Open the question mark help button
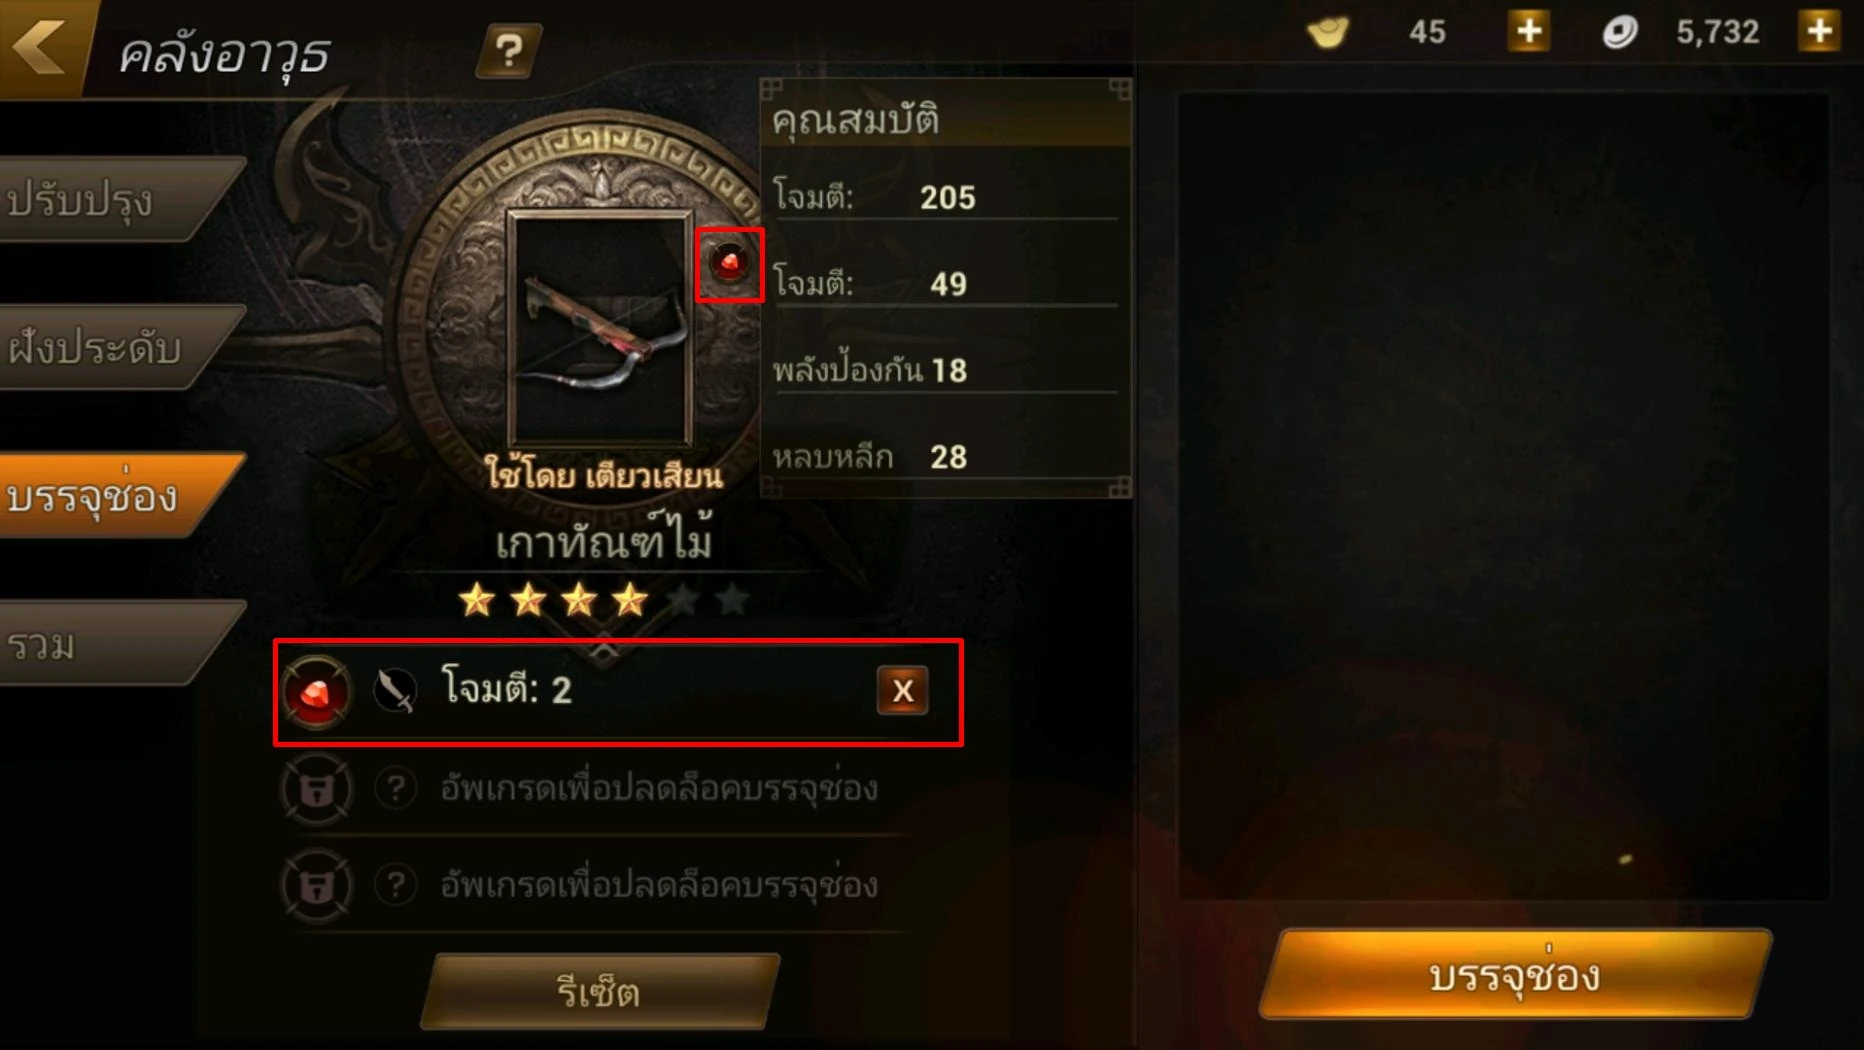This screenshot has width=1864, height=1050. point(509,50)
